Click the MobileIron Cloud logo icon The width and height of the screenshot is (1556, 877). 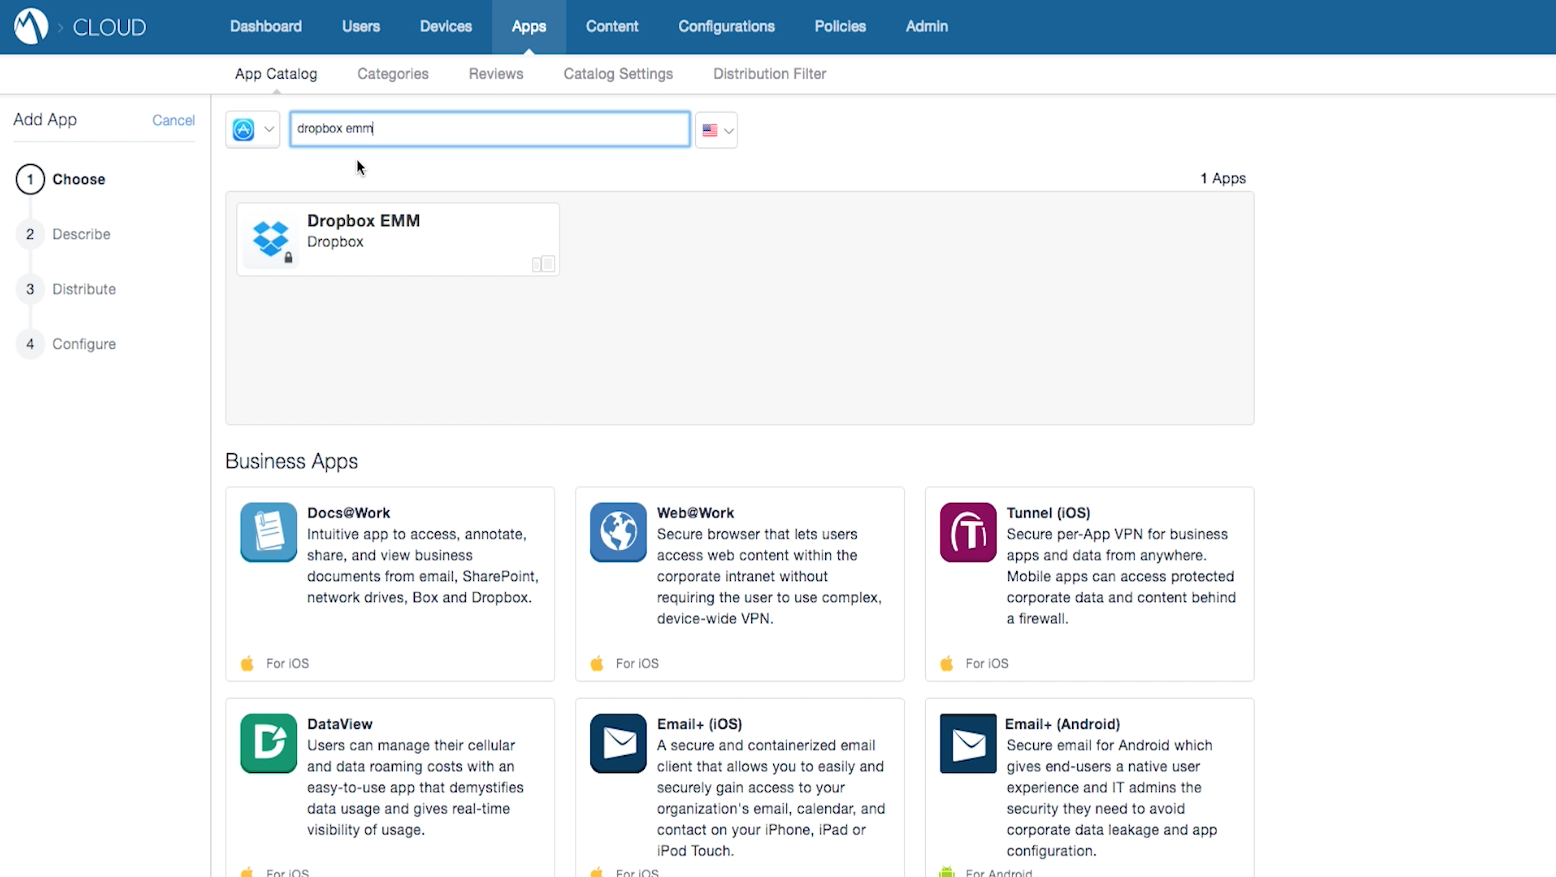[31, 26]
